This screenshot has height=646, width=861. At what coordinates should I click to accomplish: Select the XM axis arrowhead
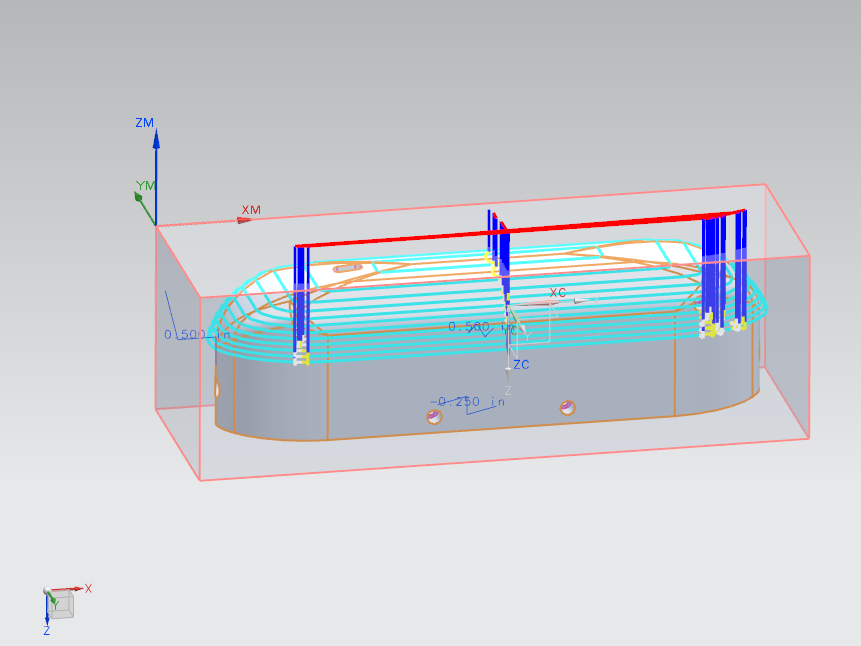click(244, 220)
